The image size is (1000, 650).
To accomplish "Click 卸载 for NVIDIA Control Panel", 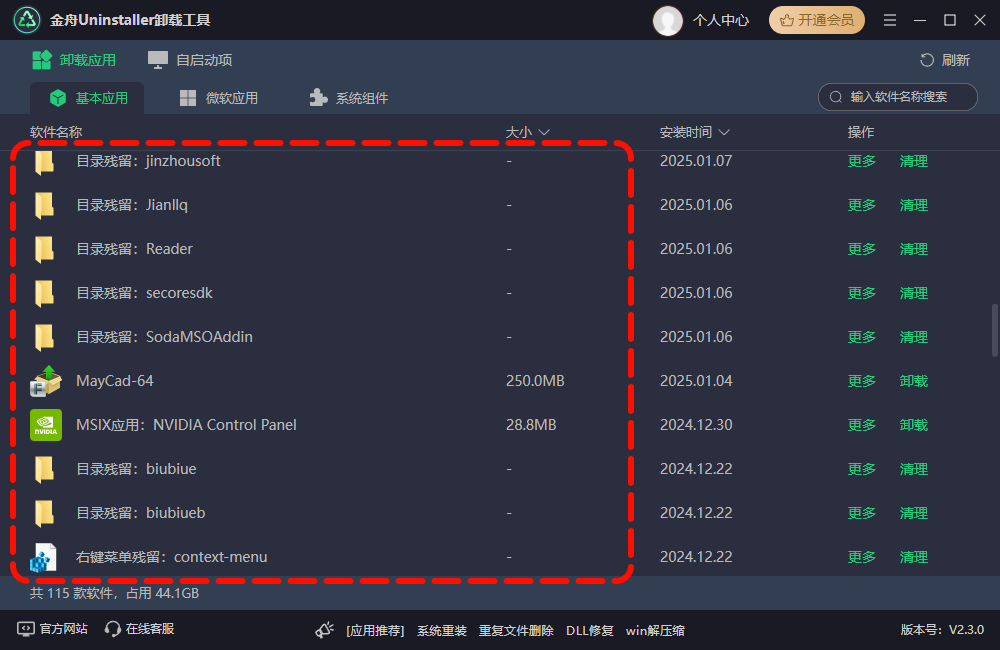I will tap(914, 425).
